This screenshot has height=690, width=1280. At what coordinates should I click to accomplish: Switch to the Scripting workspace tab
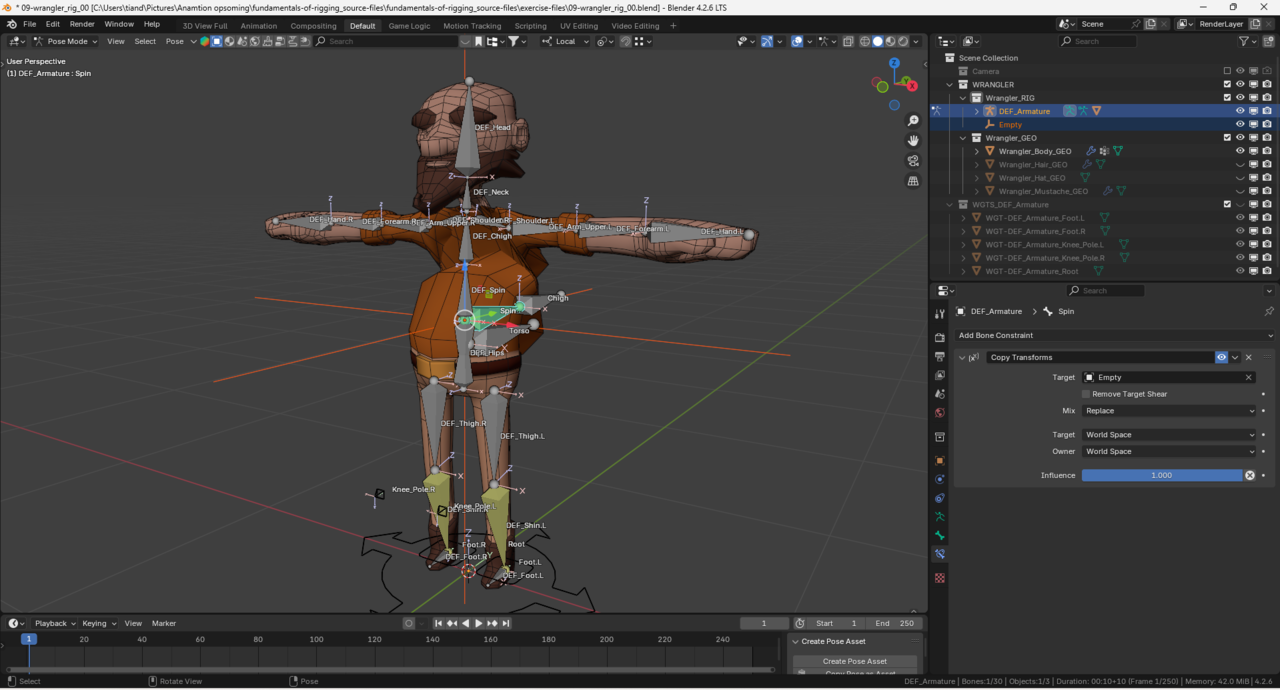tap(530, 26)
